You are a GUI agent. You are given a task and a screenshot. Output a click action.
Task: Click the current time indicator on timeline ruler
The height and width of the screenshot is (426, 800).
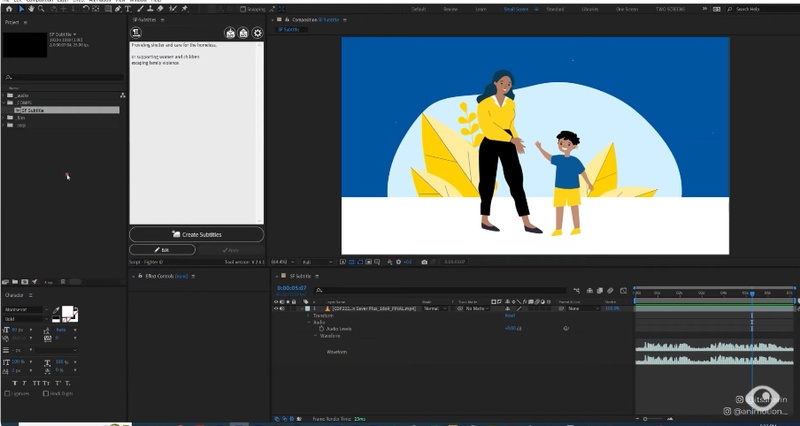point(752,294)
